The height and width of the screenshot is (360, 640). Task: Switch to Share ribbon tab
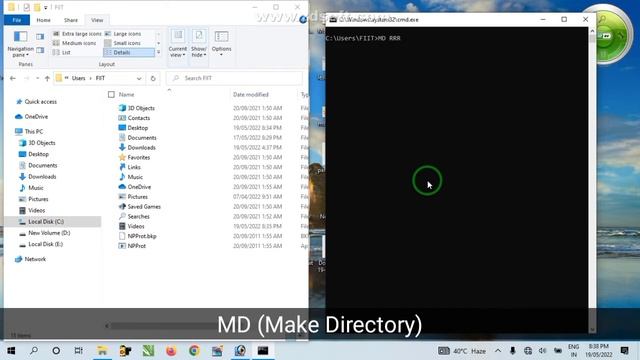tap(71, 20)
